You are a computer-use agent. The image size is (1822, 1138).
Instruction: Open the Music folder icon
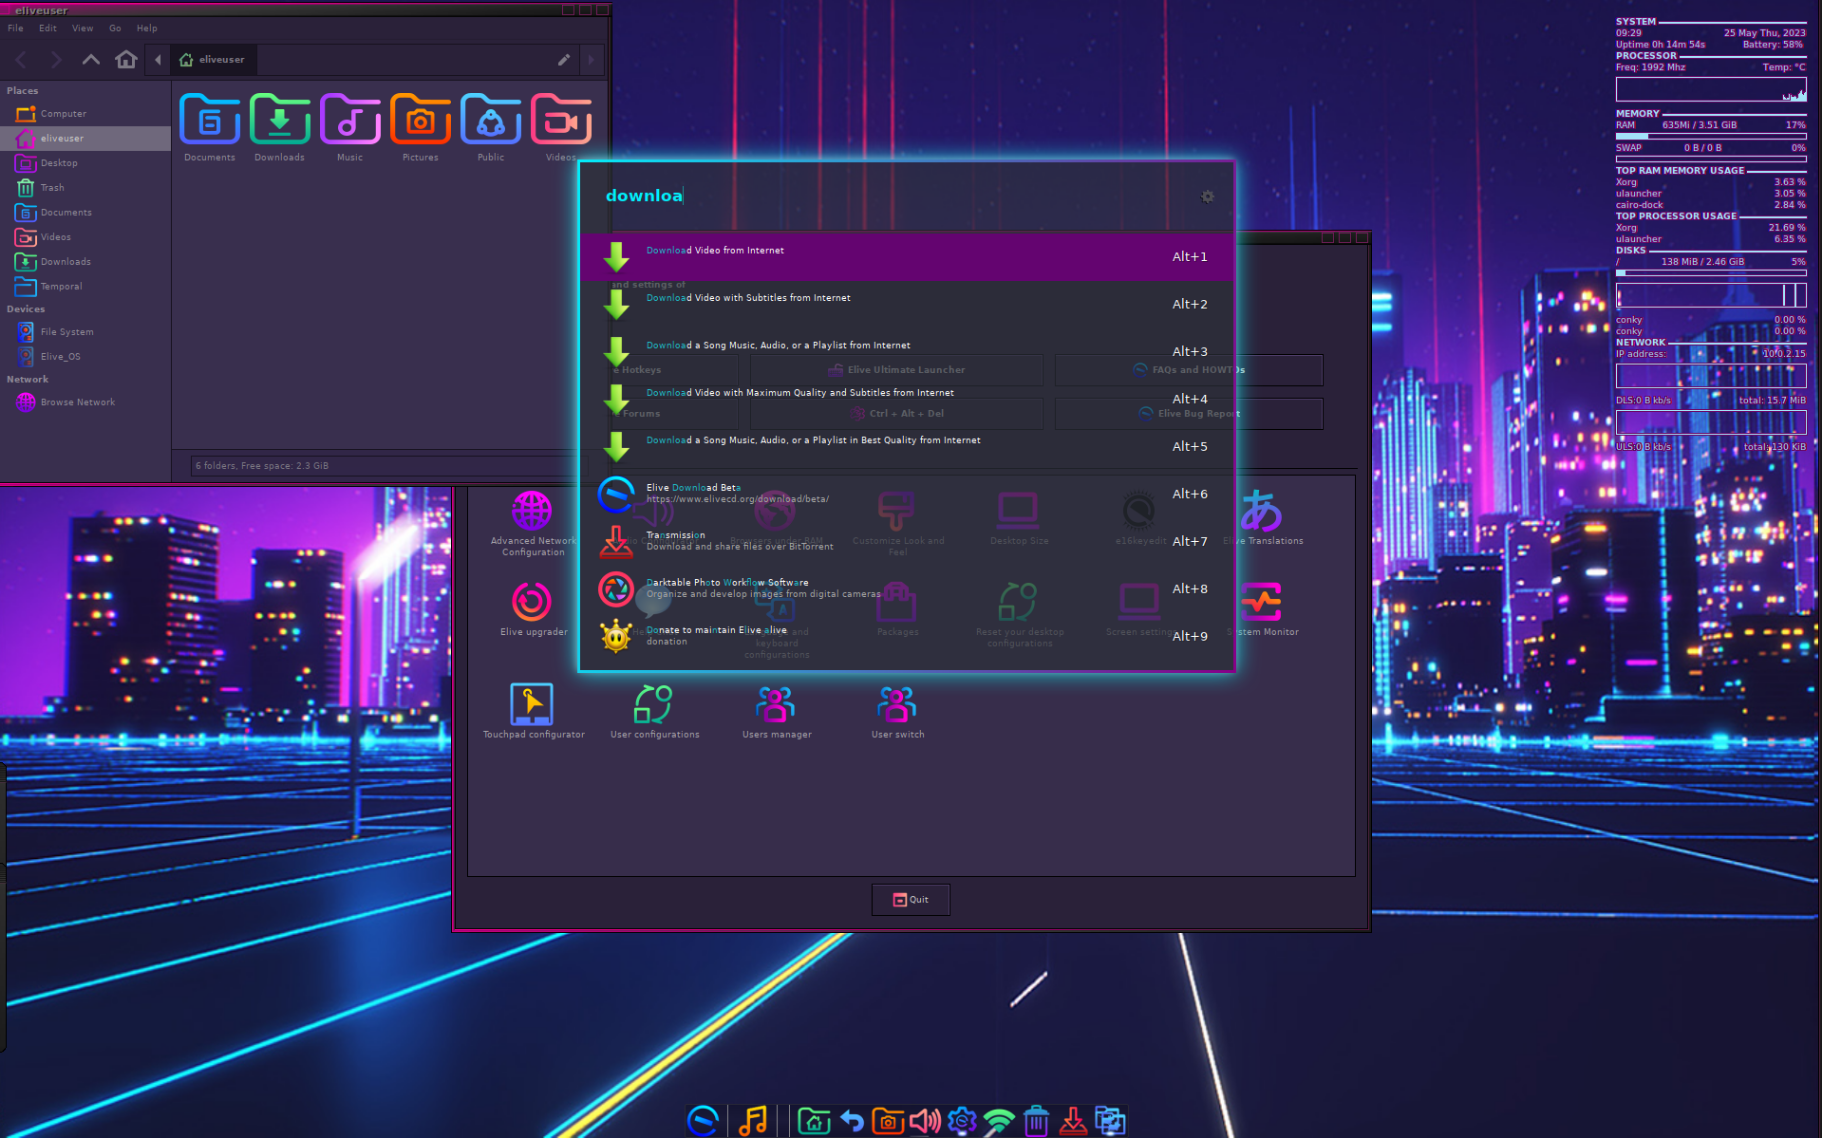coord(350,127)
